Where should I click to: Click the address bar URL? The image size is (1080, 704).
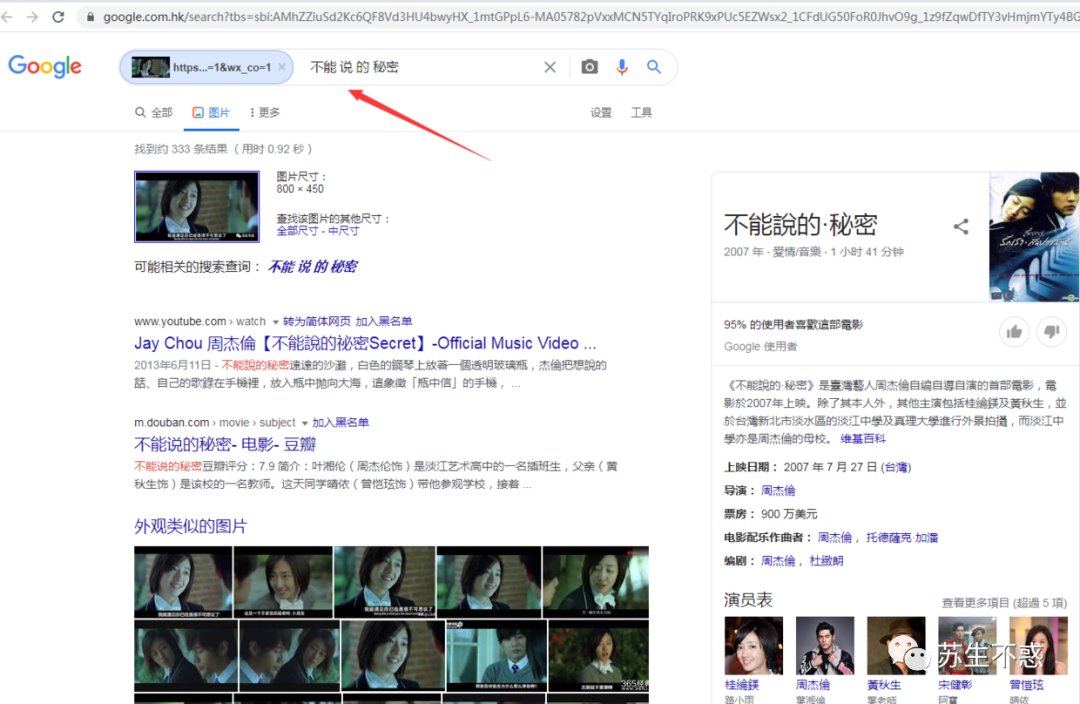coord(591,17)
